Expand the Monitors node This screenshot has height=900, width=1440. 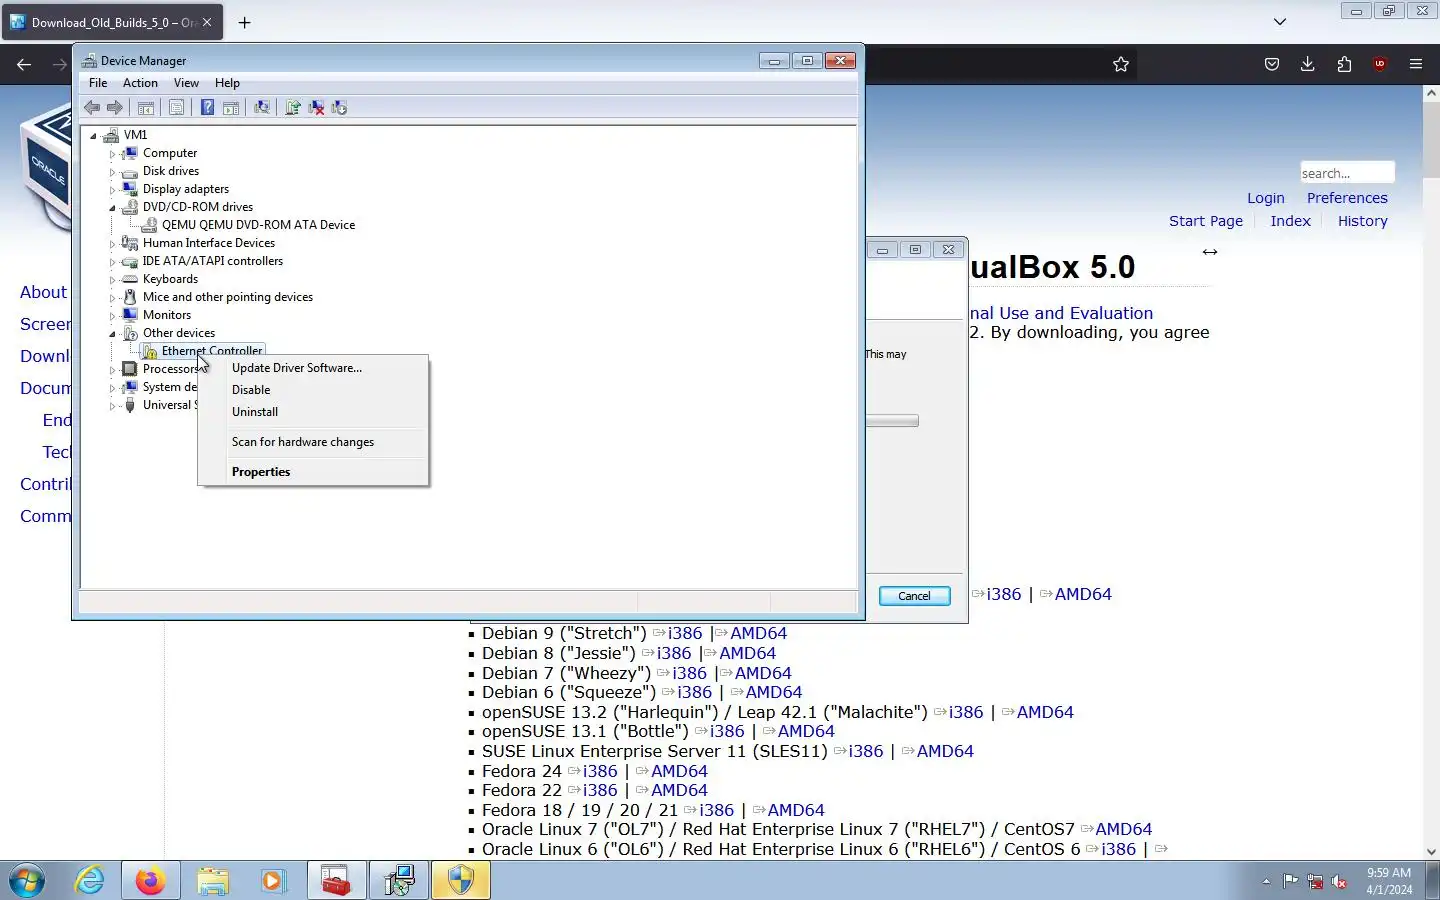click(x=113, y=316)
